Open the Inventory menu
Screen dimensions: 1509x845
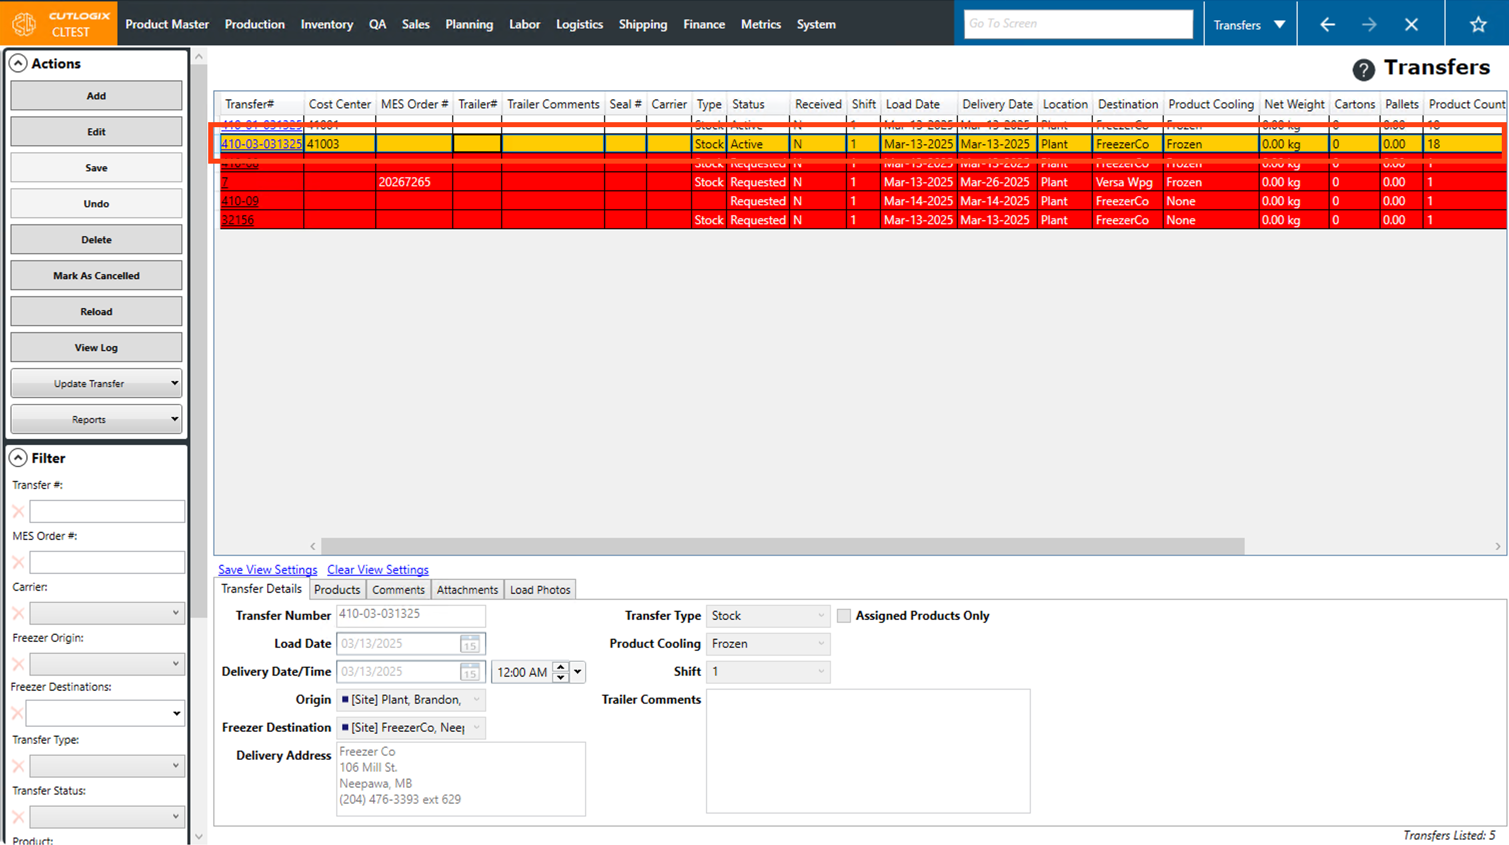click(326, 24)
